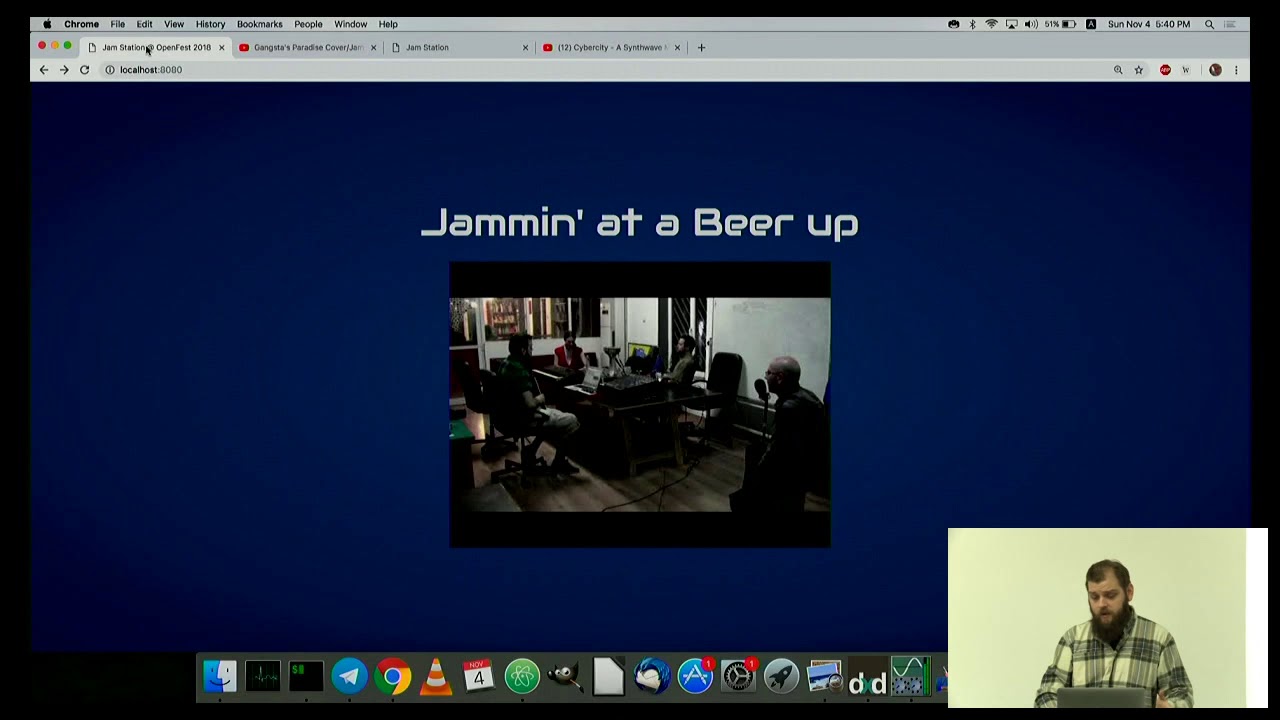Open Activity Monitor in the Dock
The image size is (1280, 720).
[x=263, y=677]
